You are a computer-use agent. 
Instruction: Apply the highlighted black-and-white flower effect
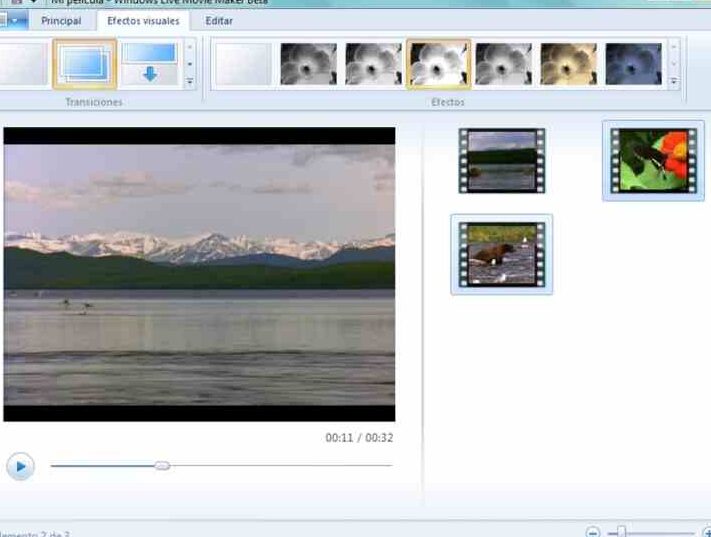[x=438, y=64]
